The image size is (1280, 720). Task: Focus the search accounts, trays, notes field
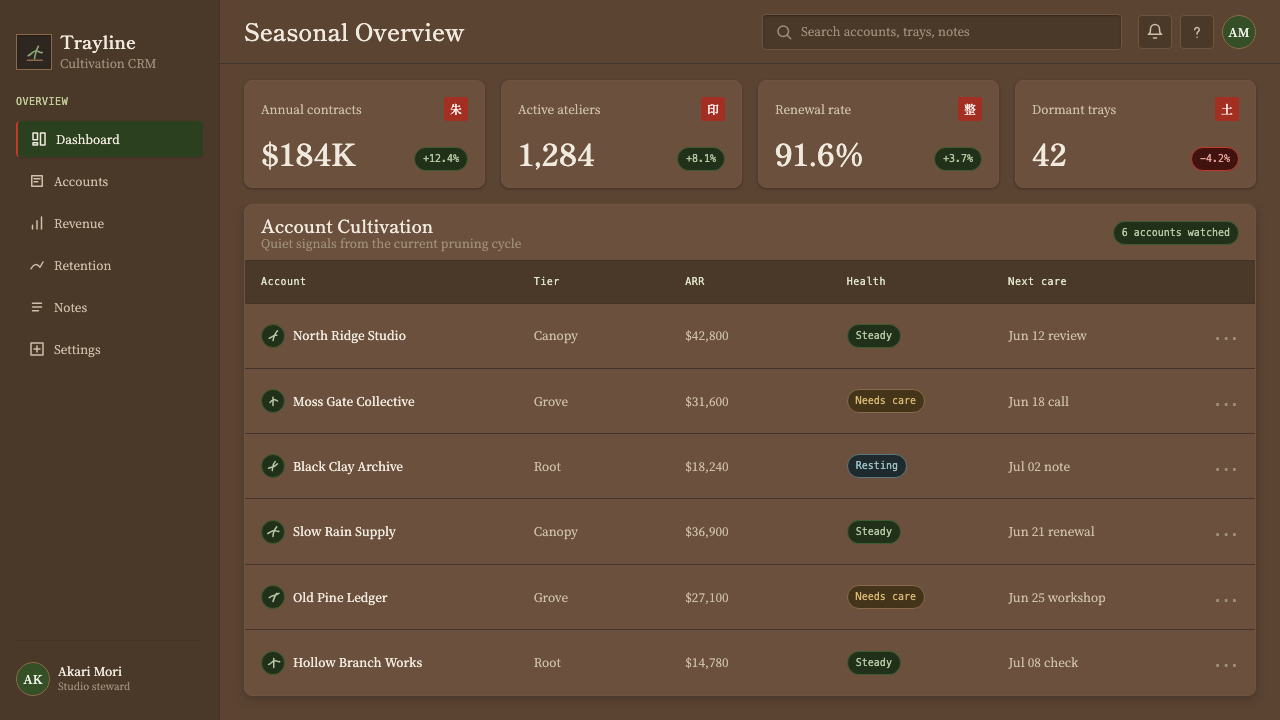tap(942, 32)
